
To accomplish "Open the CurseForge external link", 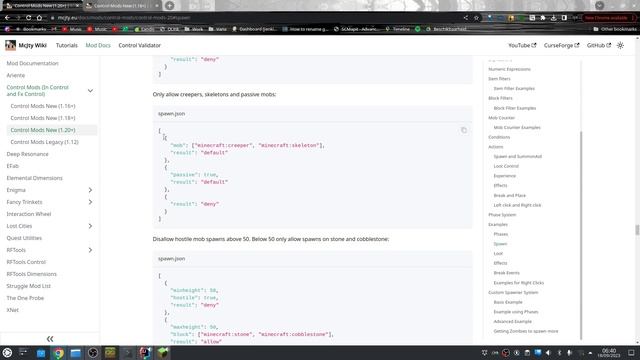I will click(x=561, y=45).
